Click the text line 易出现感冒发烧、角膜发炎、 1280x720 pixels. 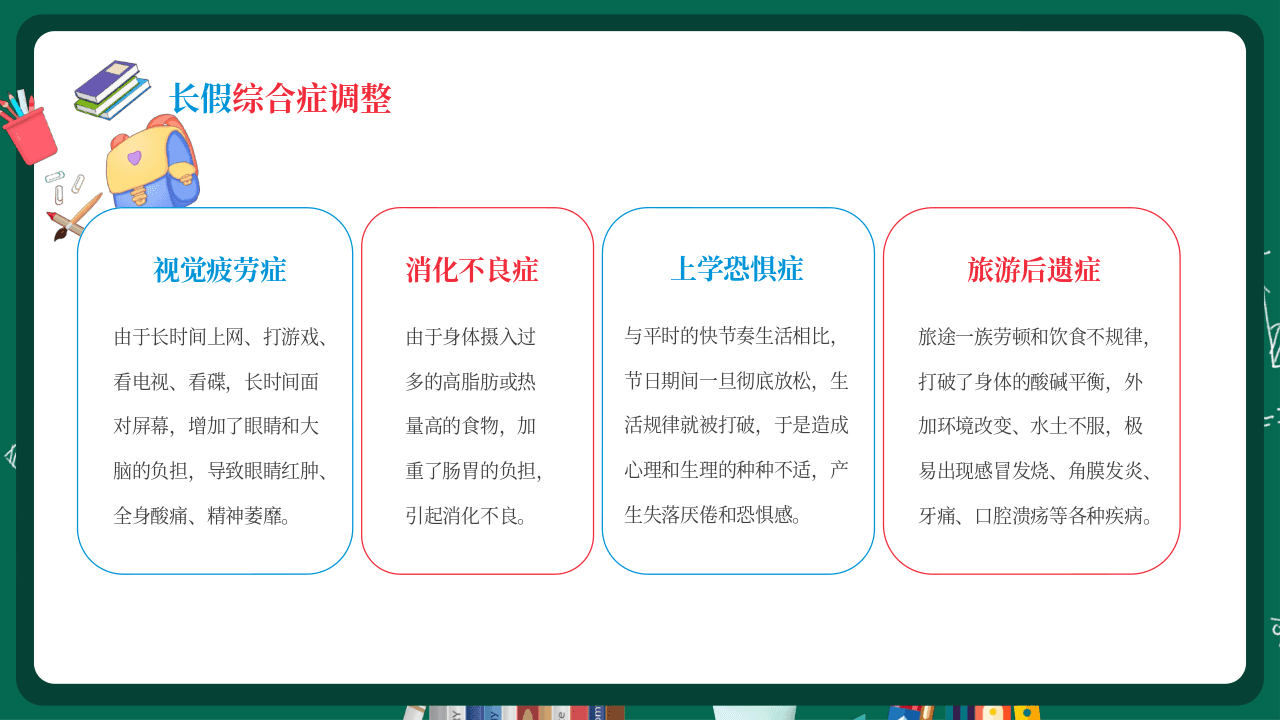(1035, 472)
